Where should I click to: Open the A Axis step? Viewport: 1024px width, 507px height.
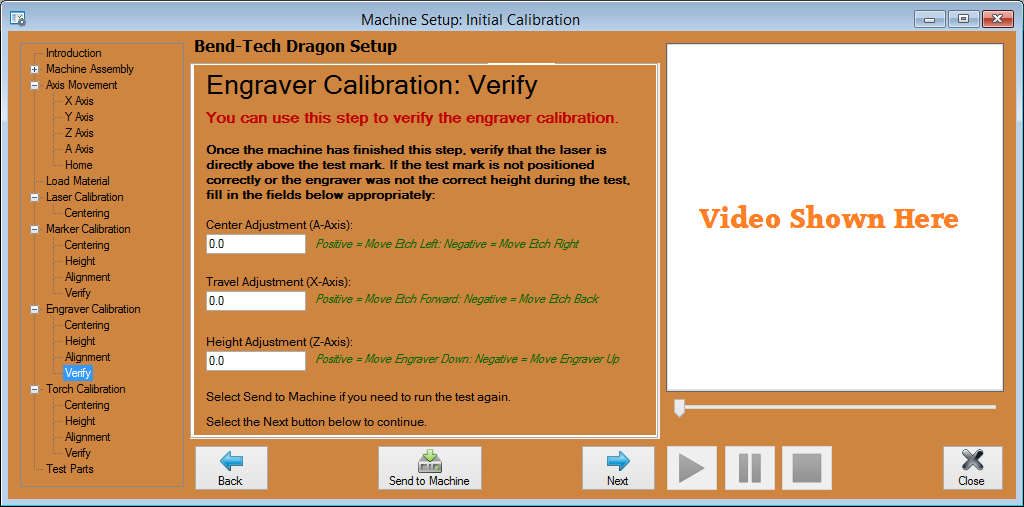[x=79, y=149]
